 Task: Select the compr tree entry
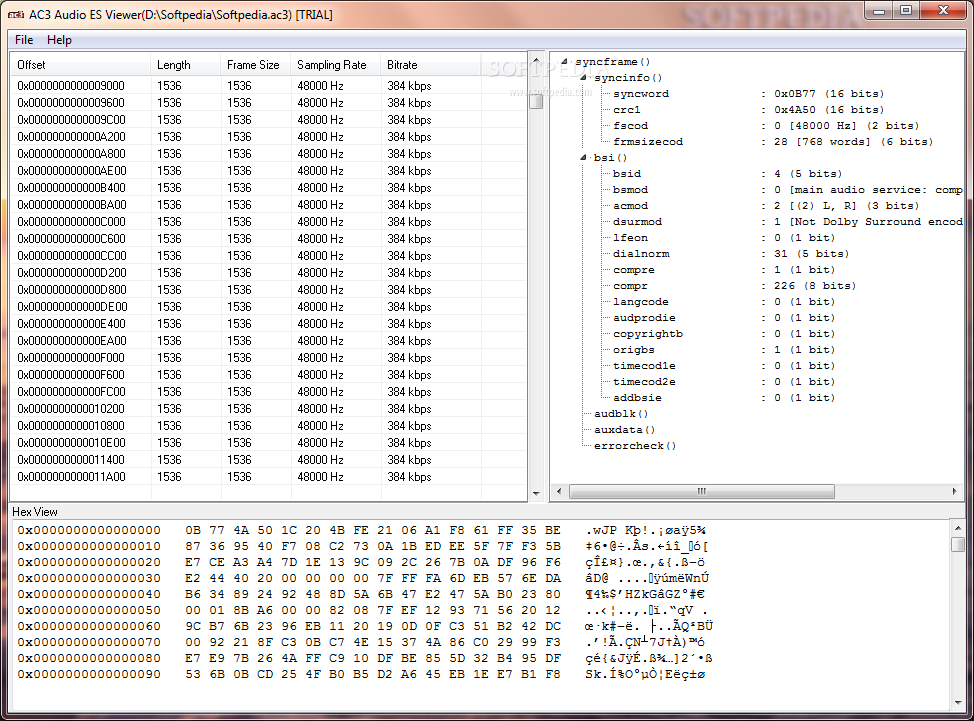tap(734, 286)
